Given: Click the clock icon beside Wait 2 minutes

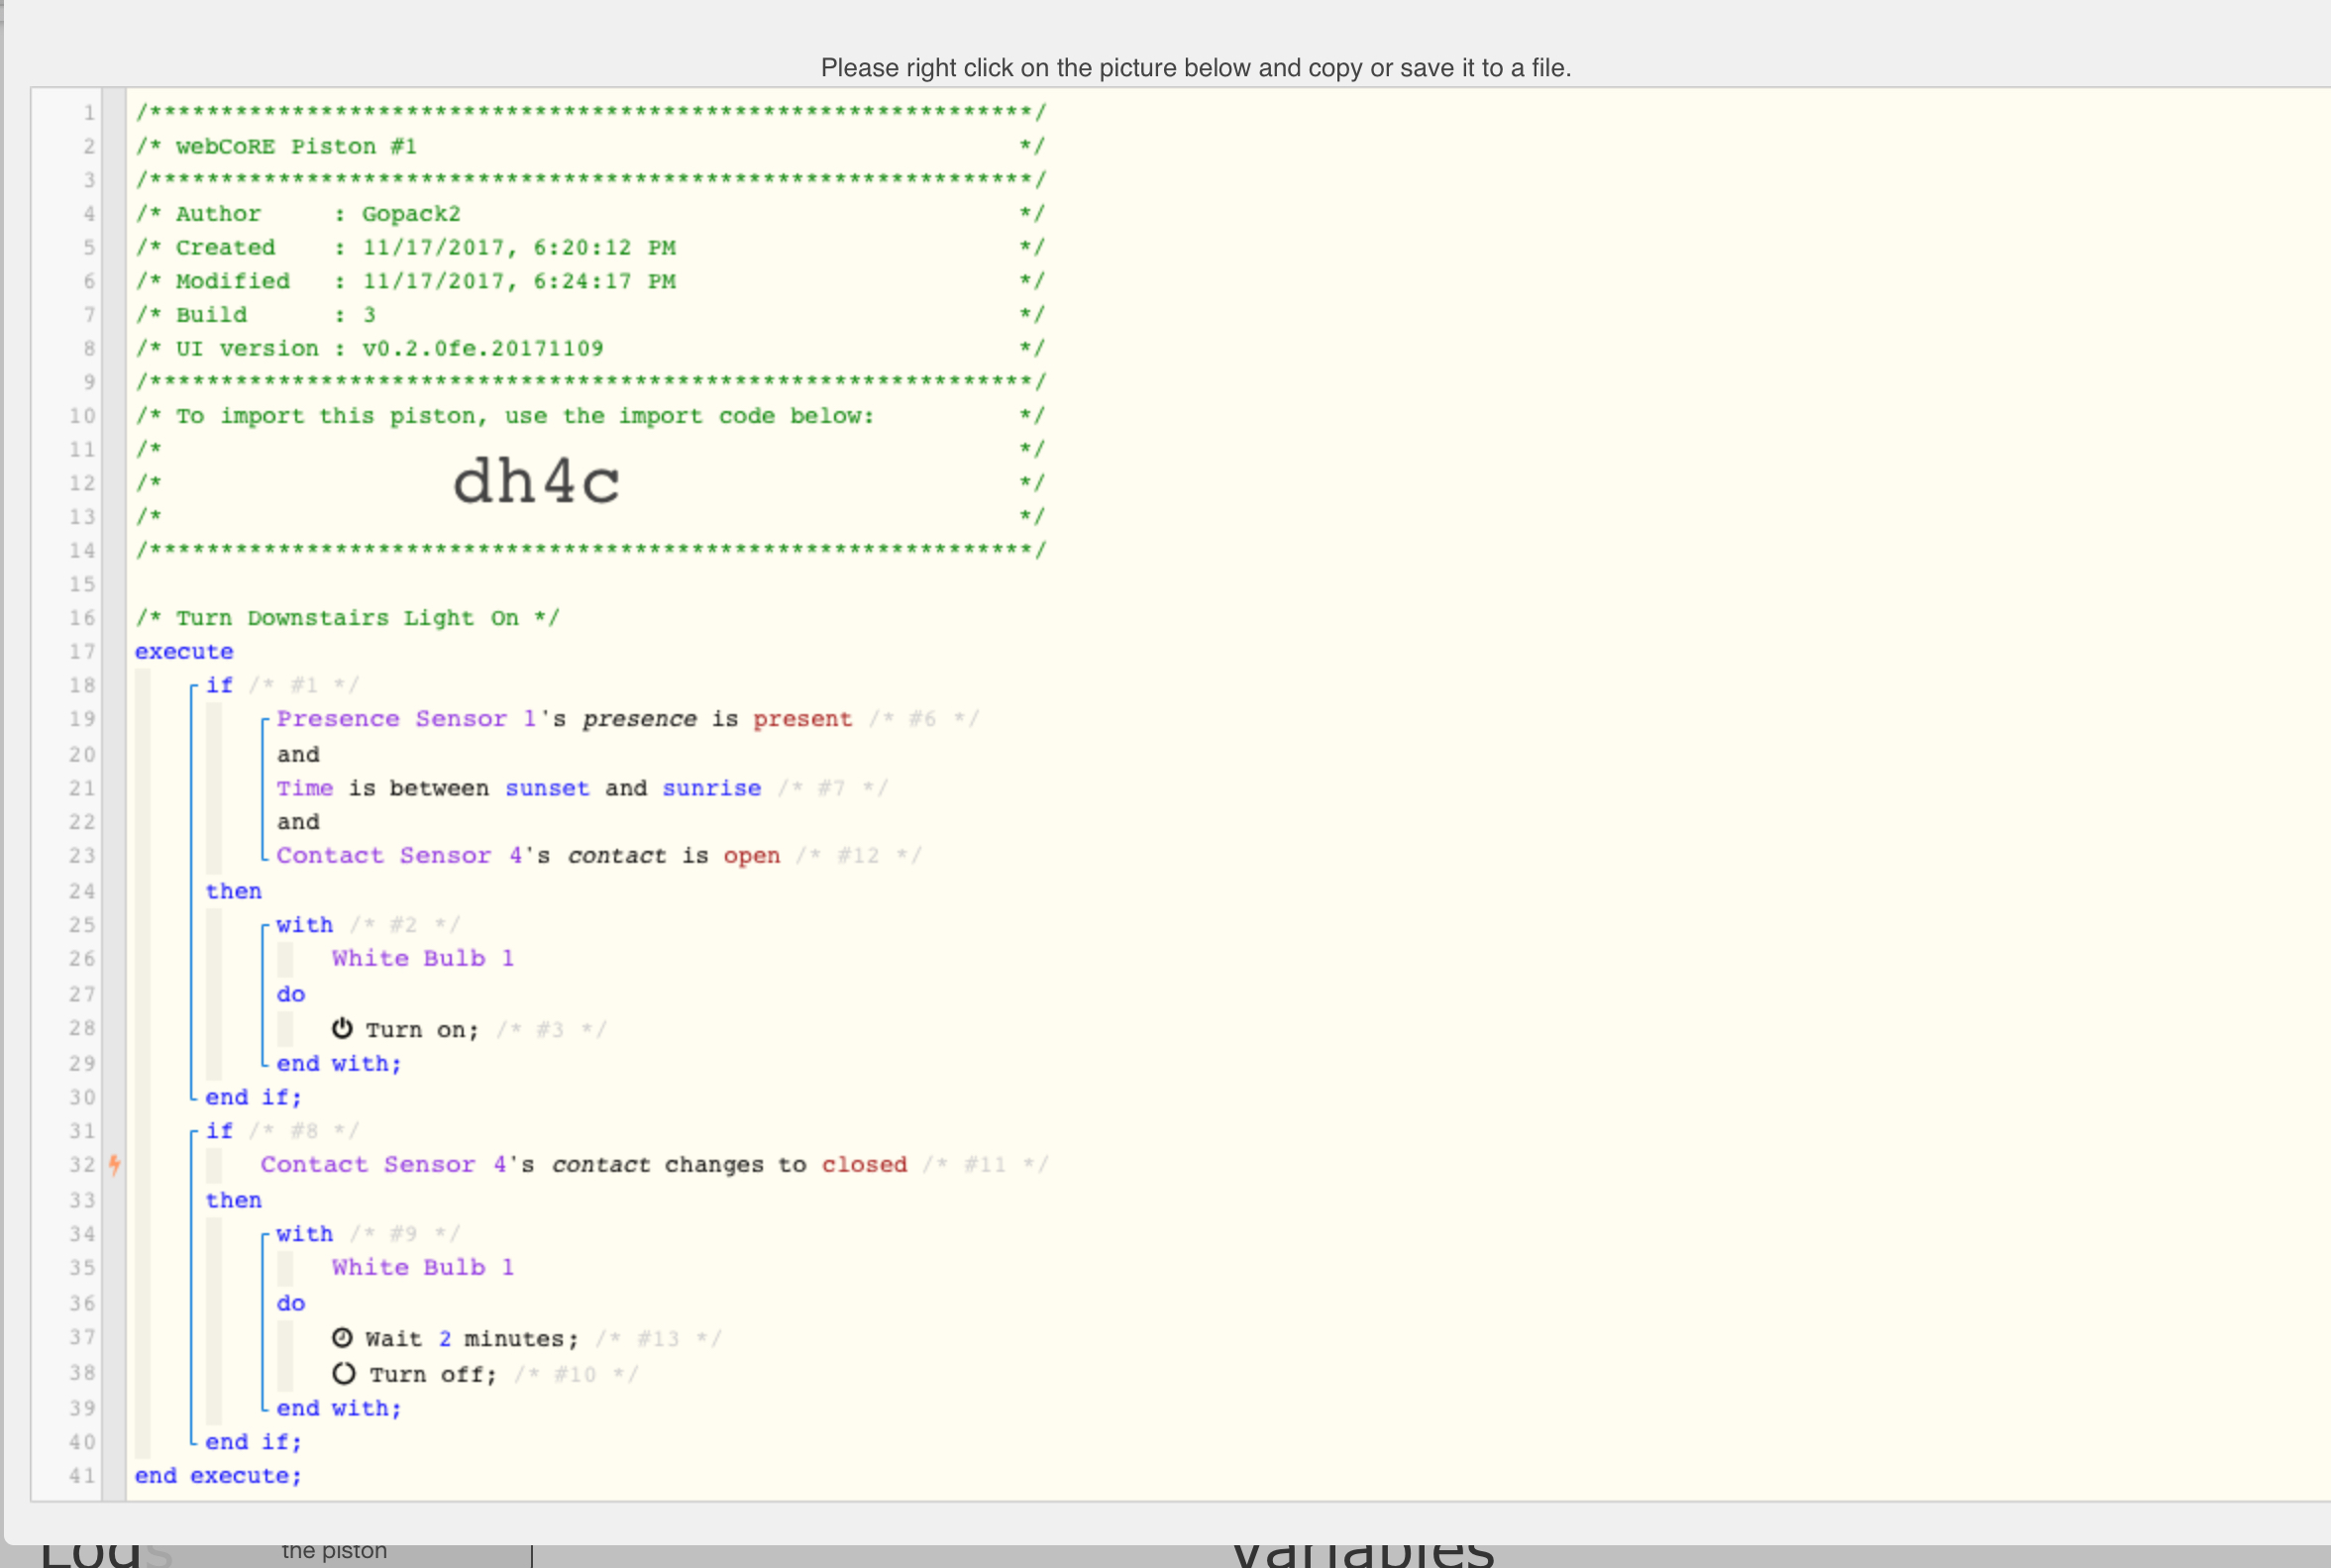Looking at the screenshot, I should (x=342, y=1338).
